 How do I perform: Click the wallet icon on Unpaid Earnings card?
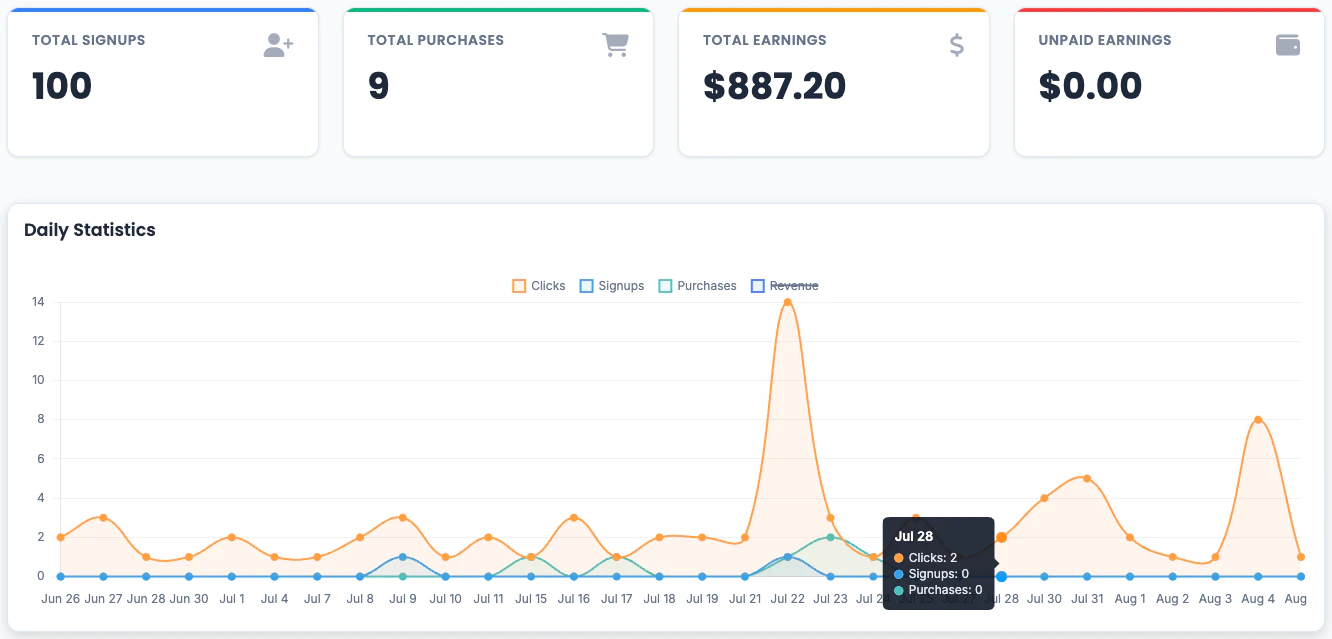[1288, 44]
